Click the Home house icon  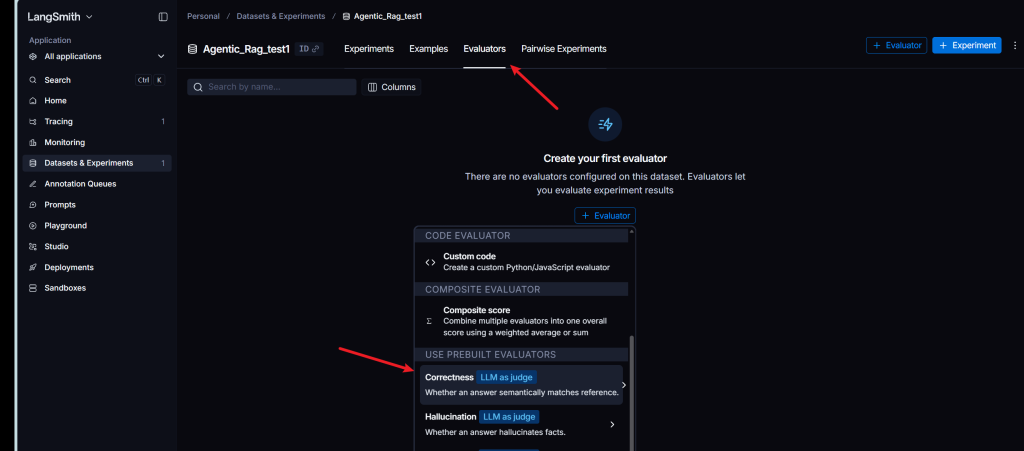[33, 101]
